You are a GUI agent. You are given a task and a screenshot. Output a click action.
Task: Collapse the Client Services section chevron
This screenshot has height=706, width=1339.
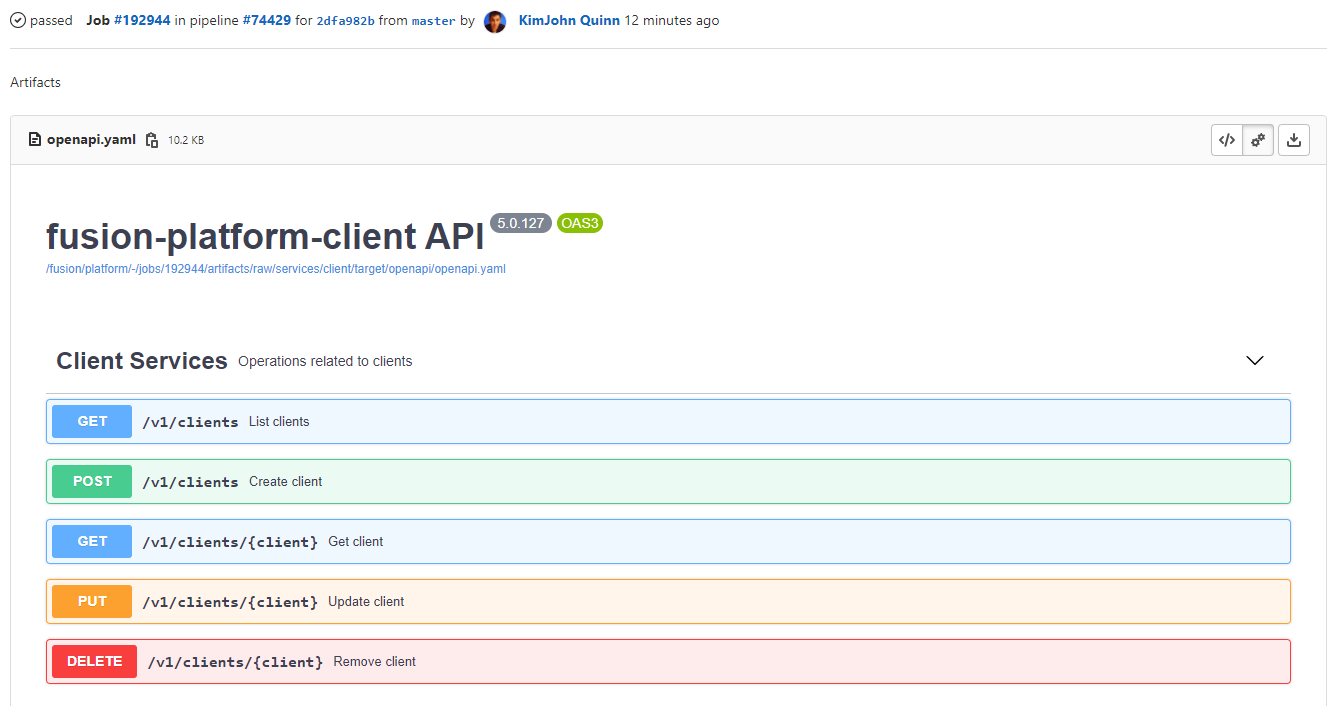pos(1255,360)
